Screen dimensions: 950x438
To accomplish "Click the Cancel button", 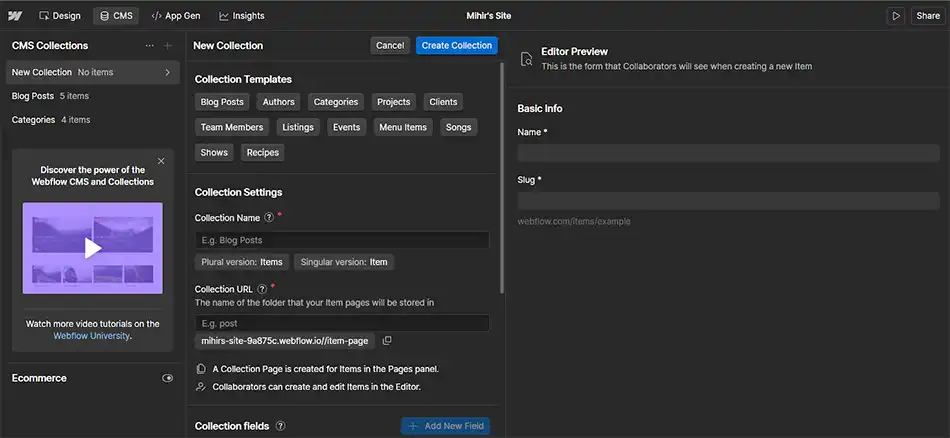I will click(x=390, y=45).
